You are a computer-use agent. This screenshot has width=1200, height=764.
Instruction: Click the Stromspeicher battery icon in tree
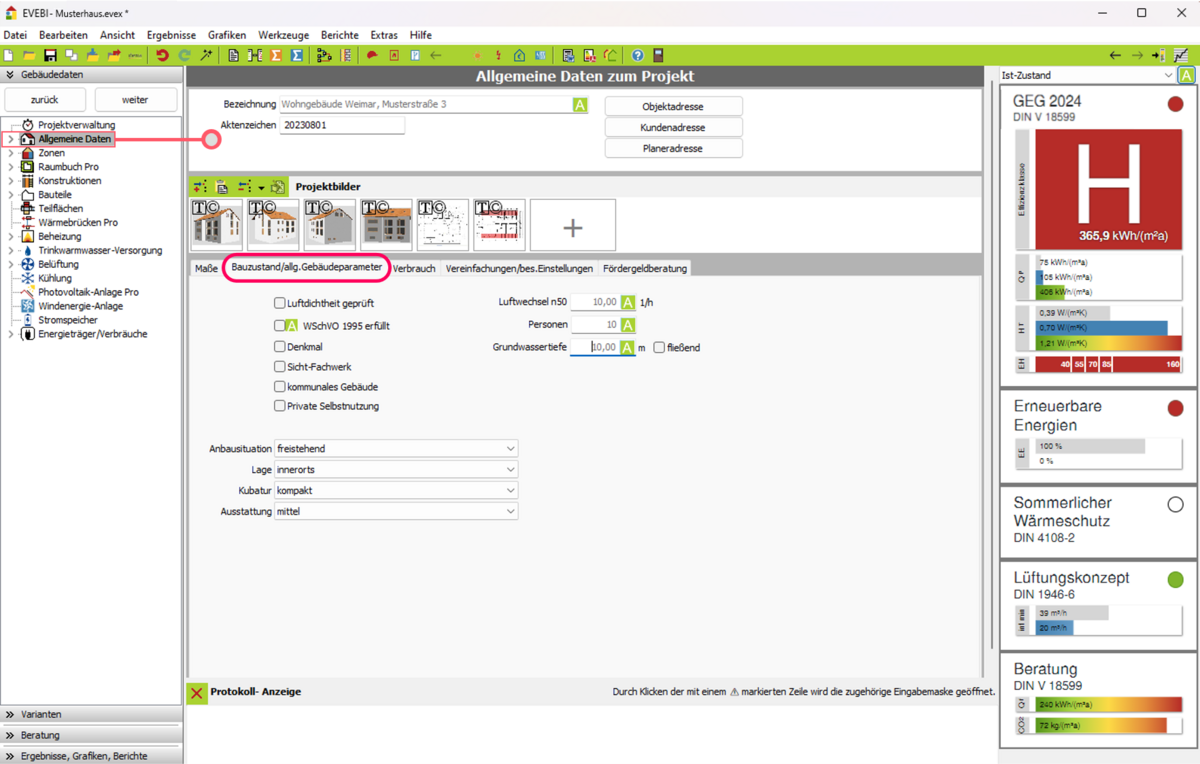tap(28, 320)
